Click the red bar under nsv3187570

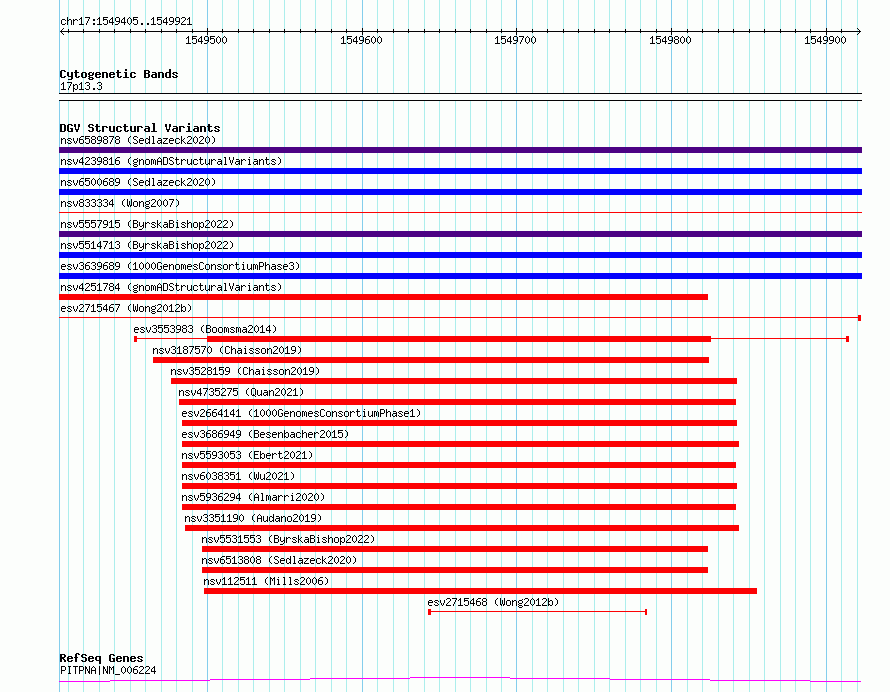pyautogui.click(x=431, y=360)
